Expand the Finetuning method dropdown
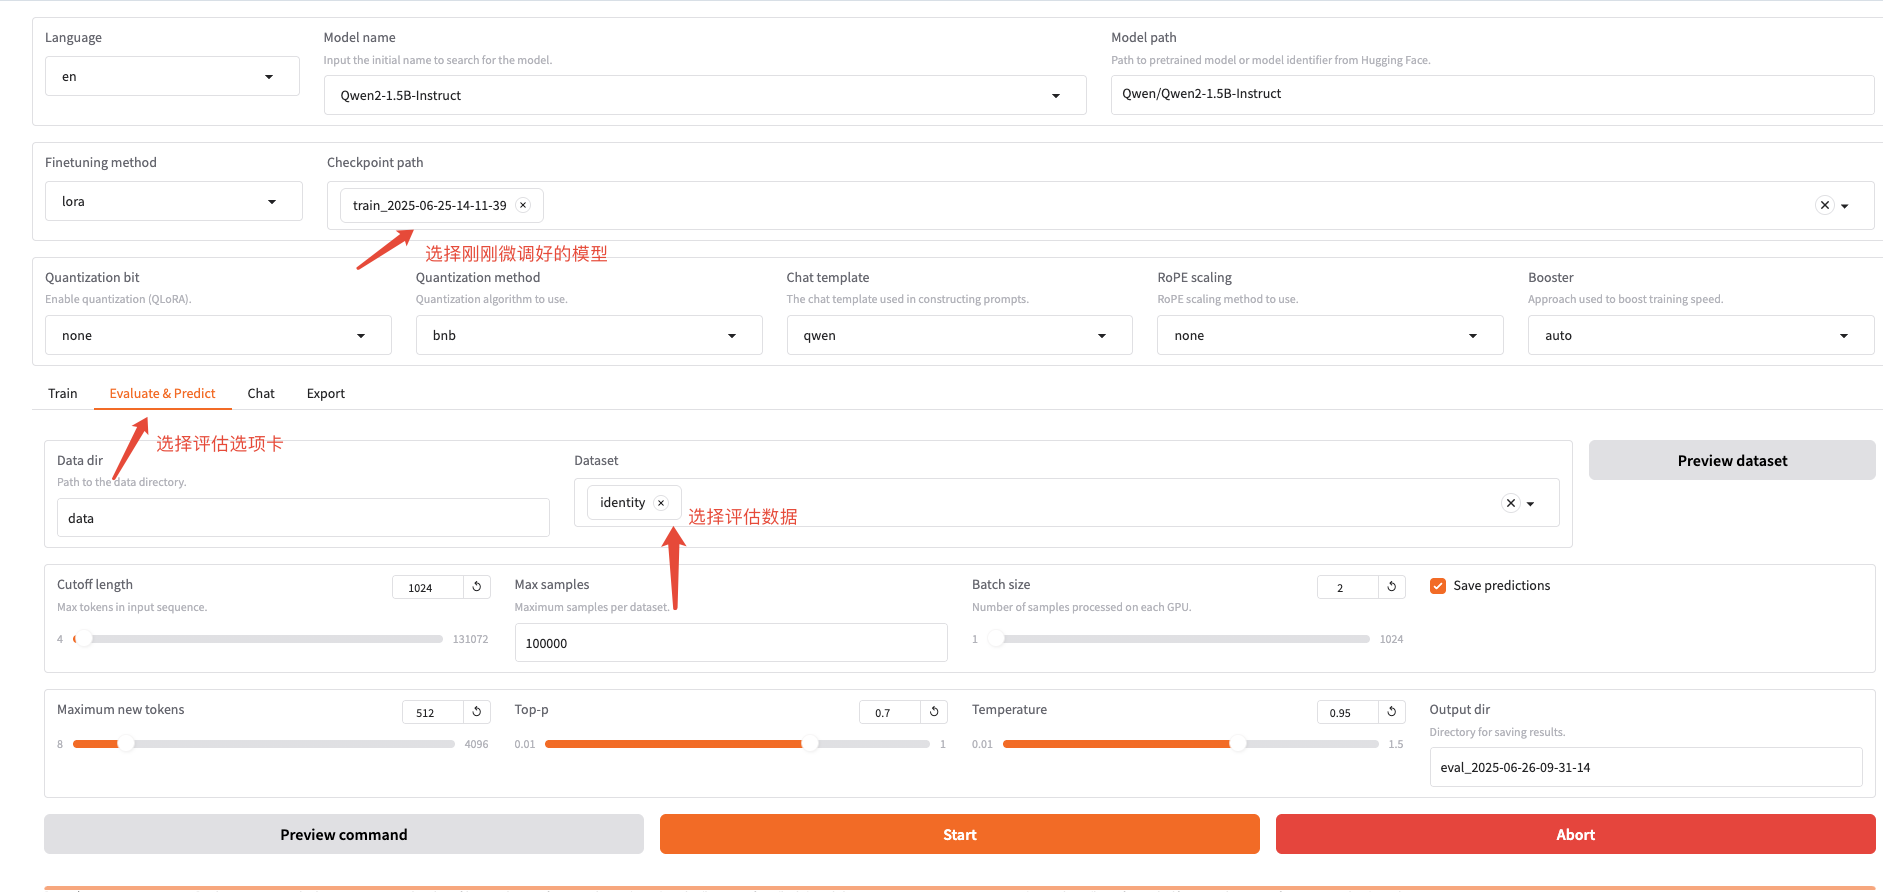 (173, 202)
